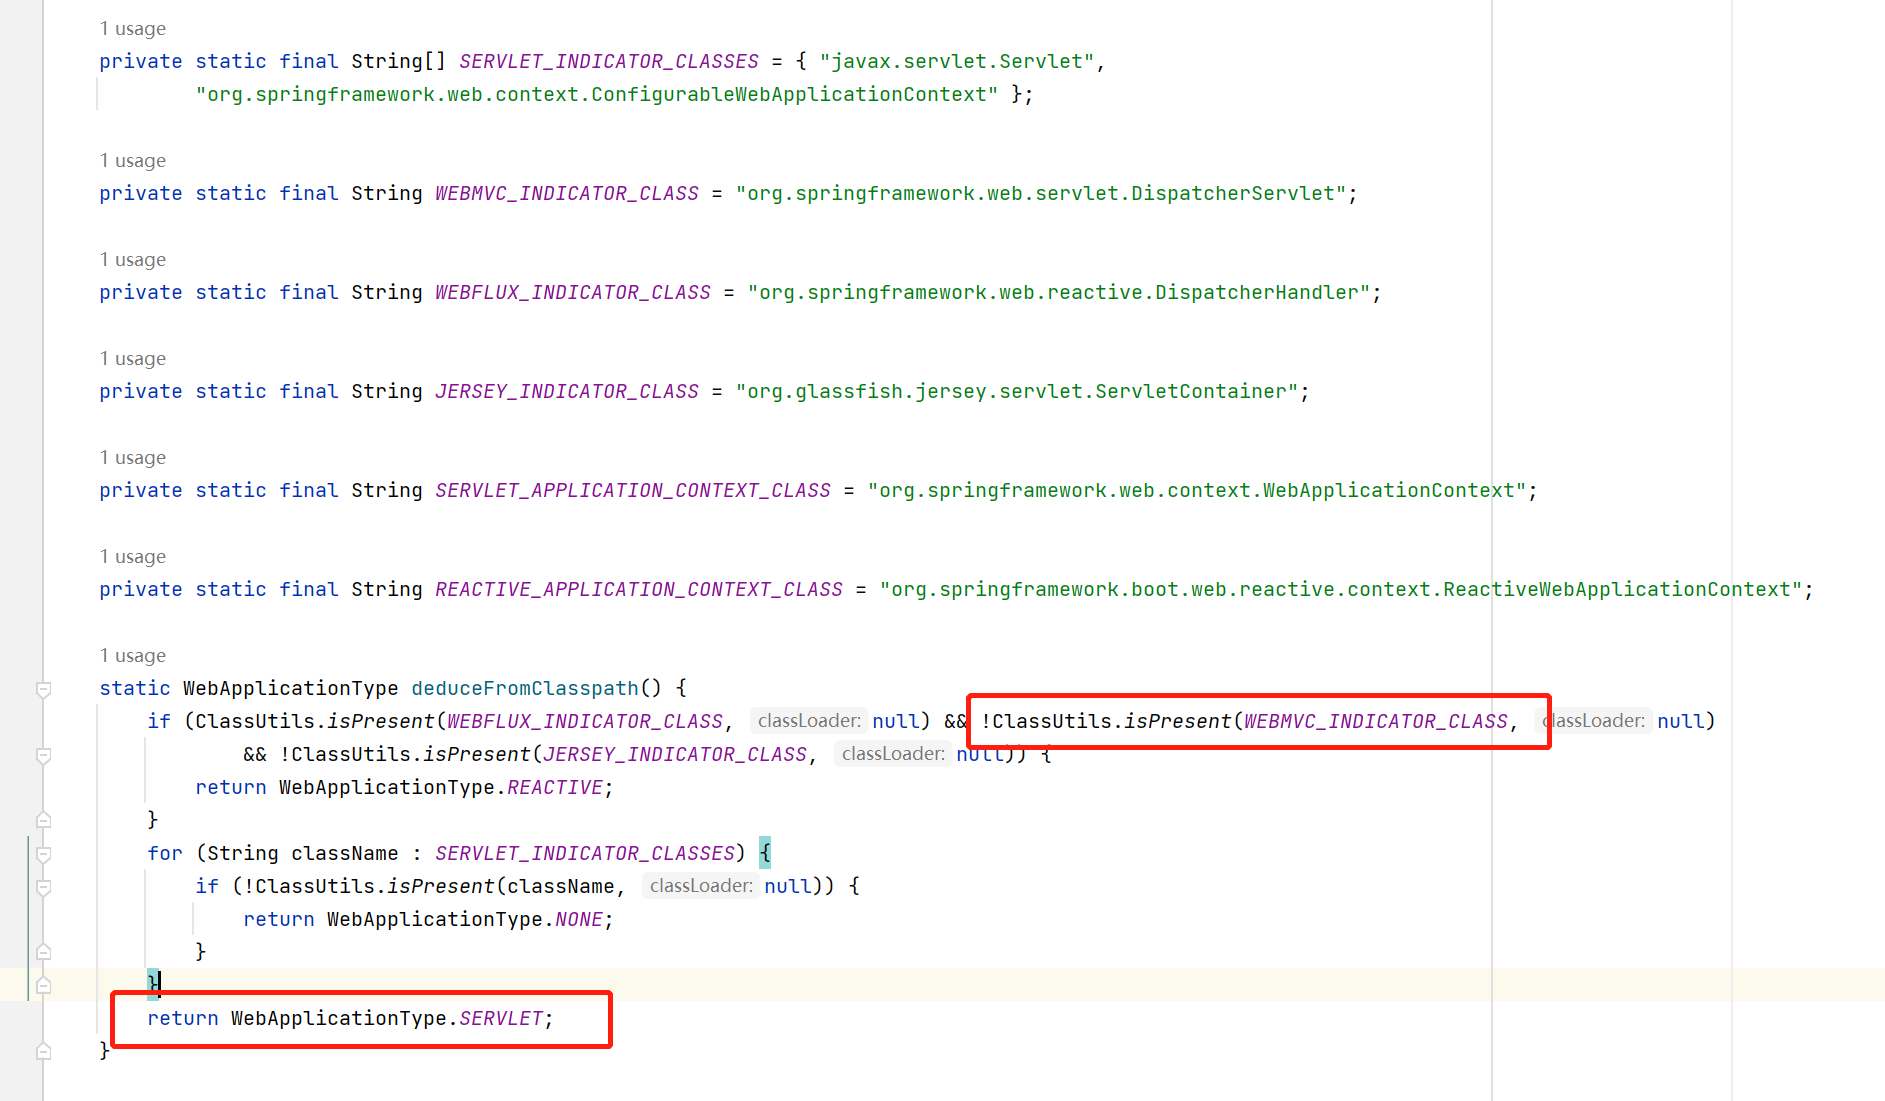Click the SERVLET_APPLICATION_CONTEXT_CLASS field name
This screenshot has width=1885, height=1101.
coord(633,490)
